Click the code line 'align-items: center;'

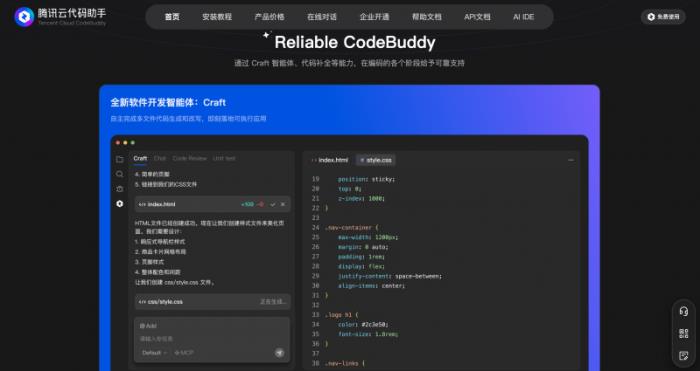click(371, 286)
